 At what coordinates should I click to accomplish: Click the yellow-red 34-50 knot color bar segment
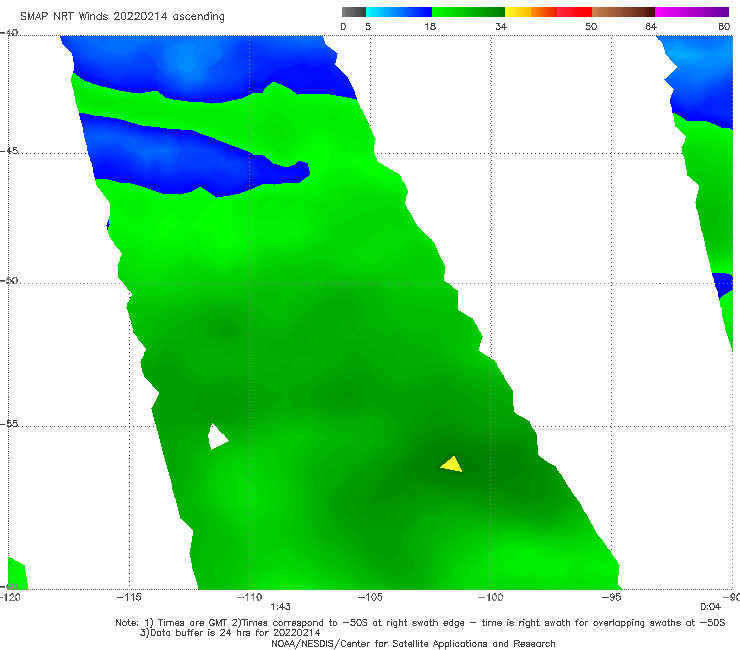coord(548,12)
